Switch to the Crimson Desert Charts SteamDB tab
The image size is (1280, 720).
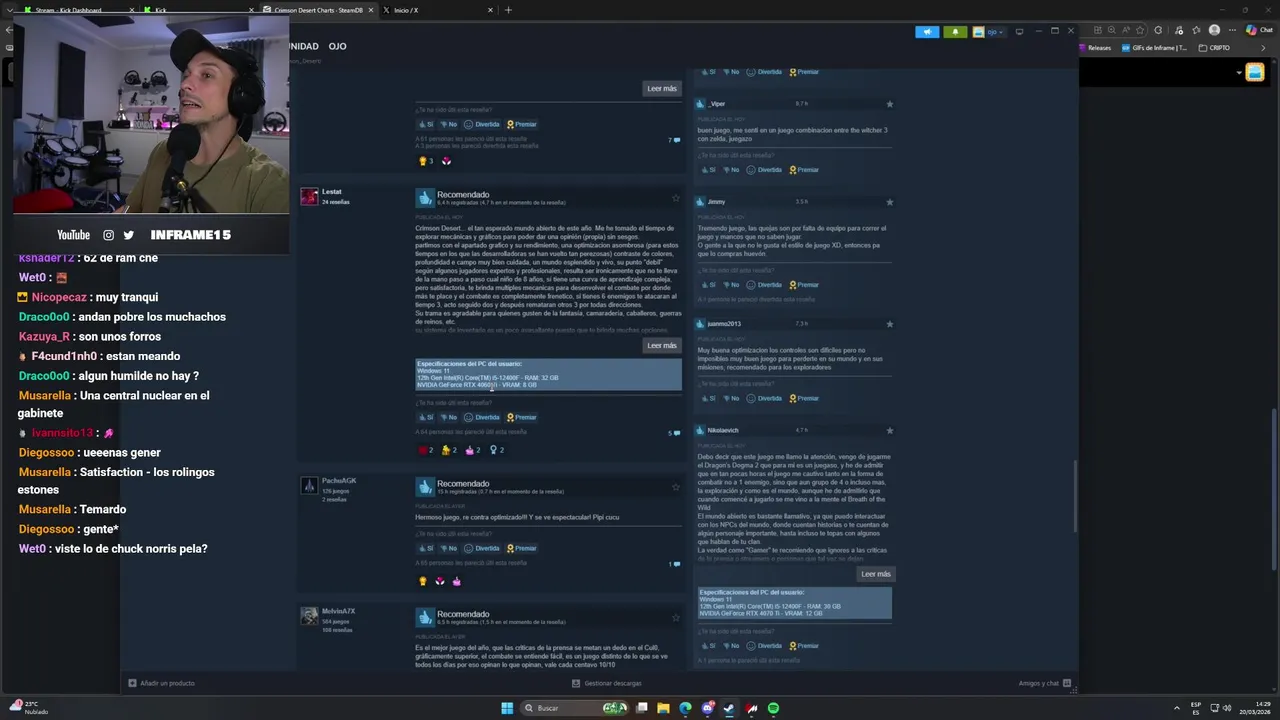[318, 10]
